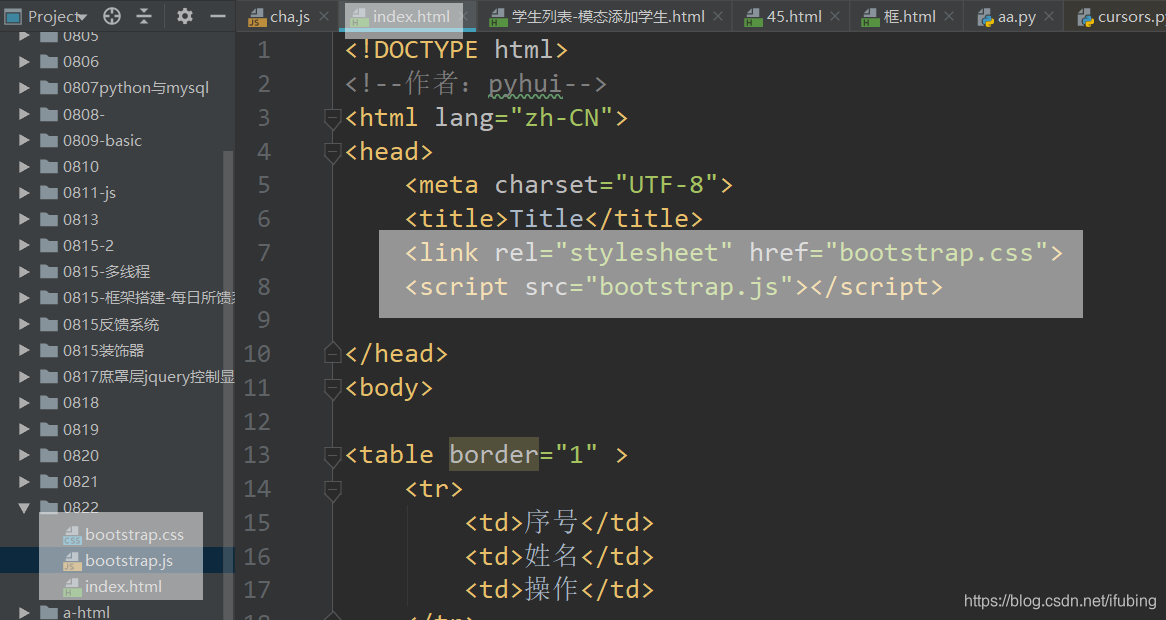Click the bootstrap.css file icon
The width and height of the screenshot is (1166, 620).
72,535
